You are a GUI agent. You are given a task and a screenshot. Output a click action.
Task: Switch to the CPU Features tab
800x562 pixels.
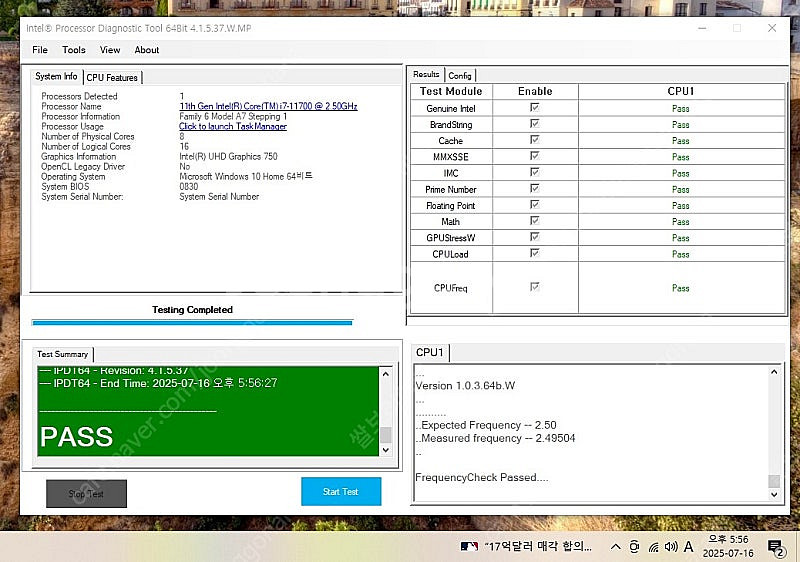[112, 78]
